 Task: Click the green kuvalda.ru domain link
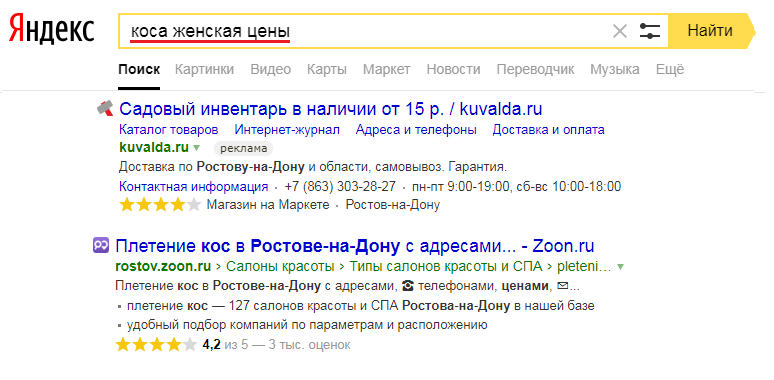(x=154, y=147)
